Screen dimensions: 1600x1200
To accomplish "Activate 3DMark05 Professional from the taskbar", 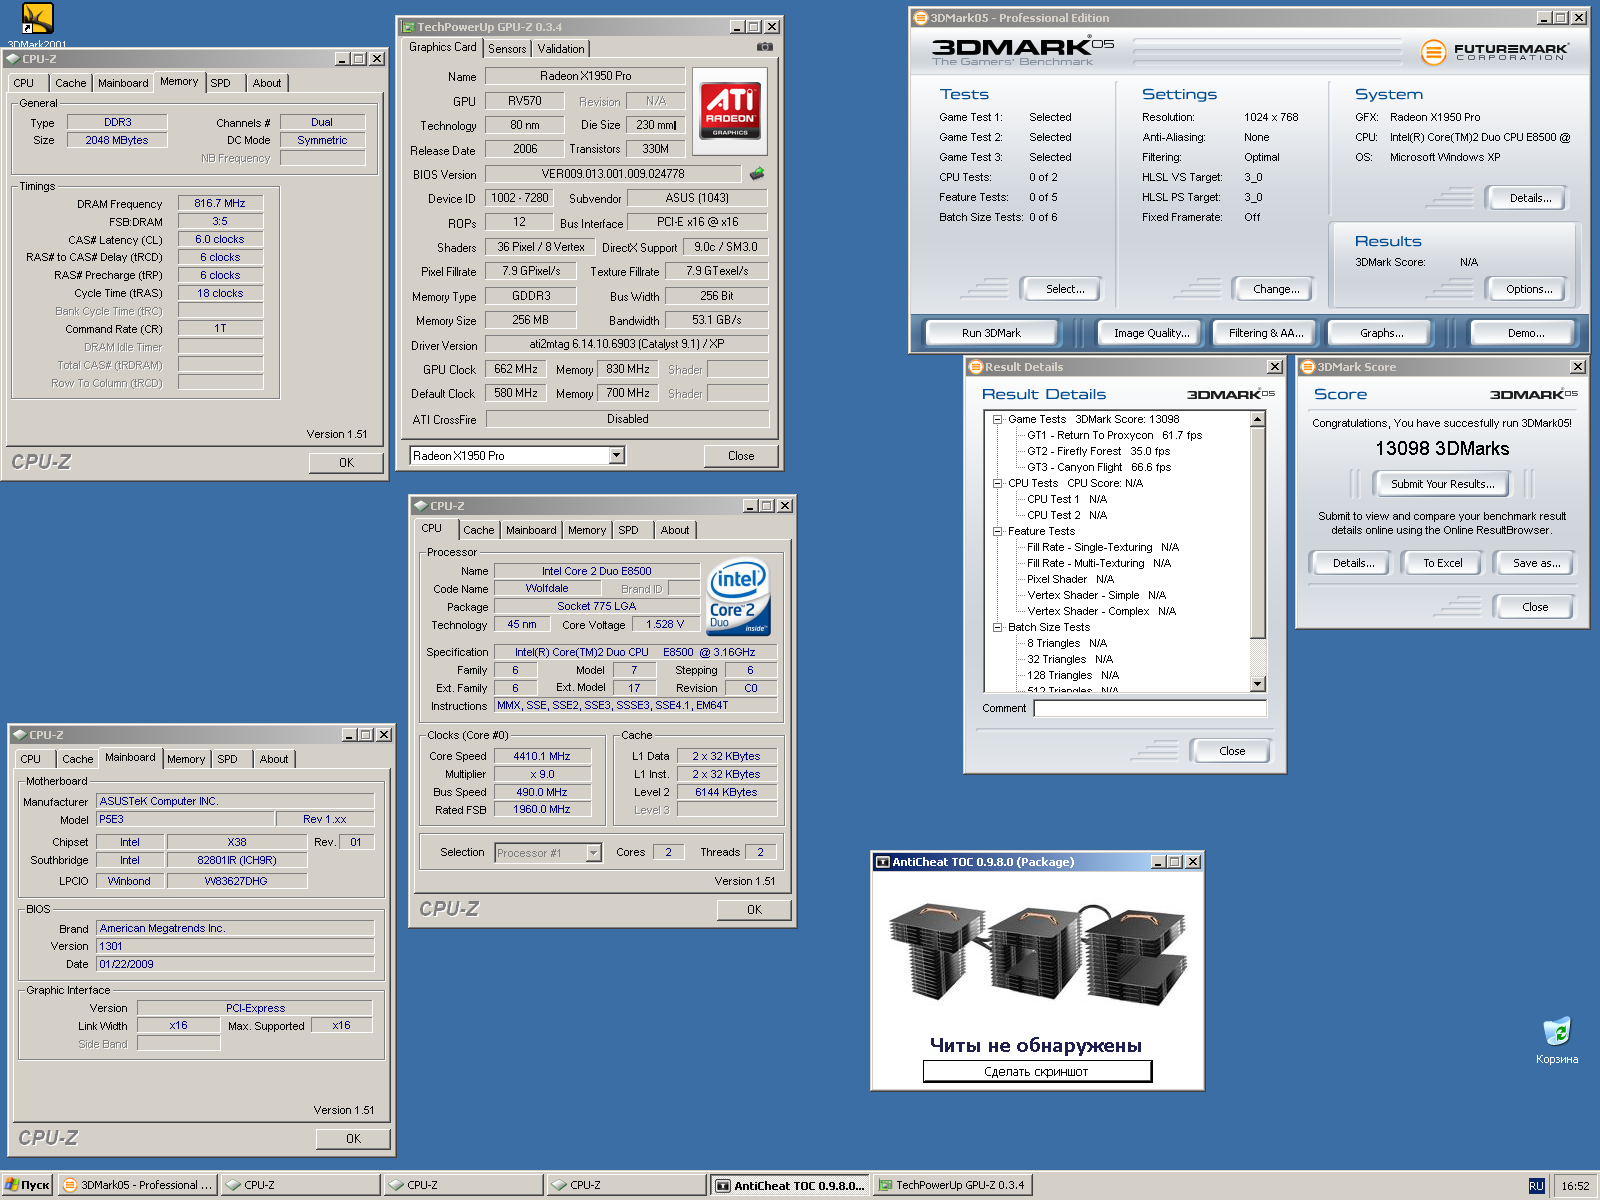I will 138,1185.
